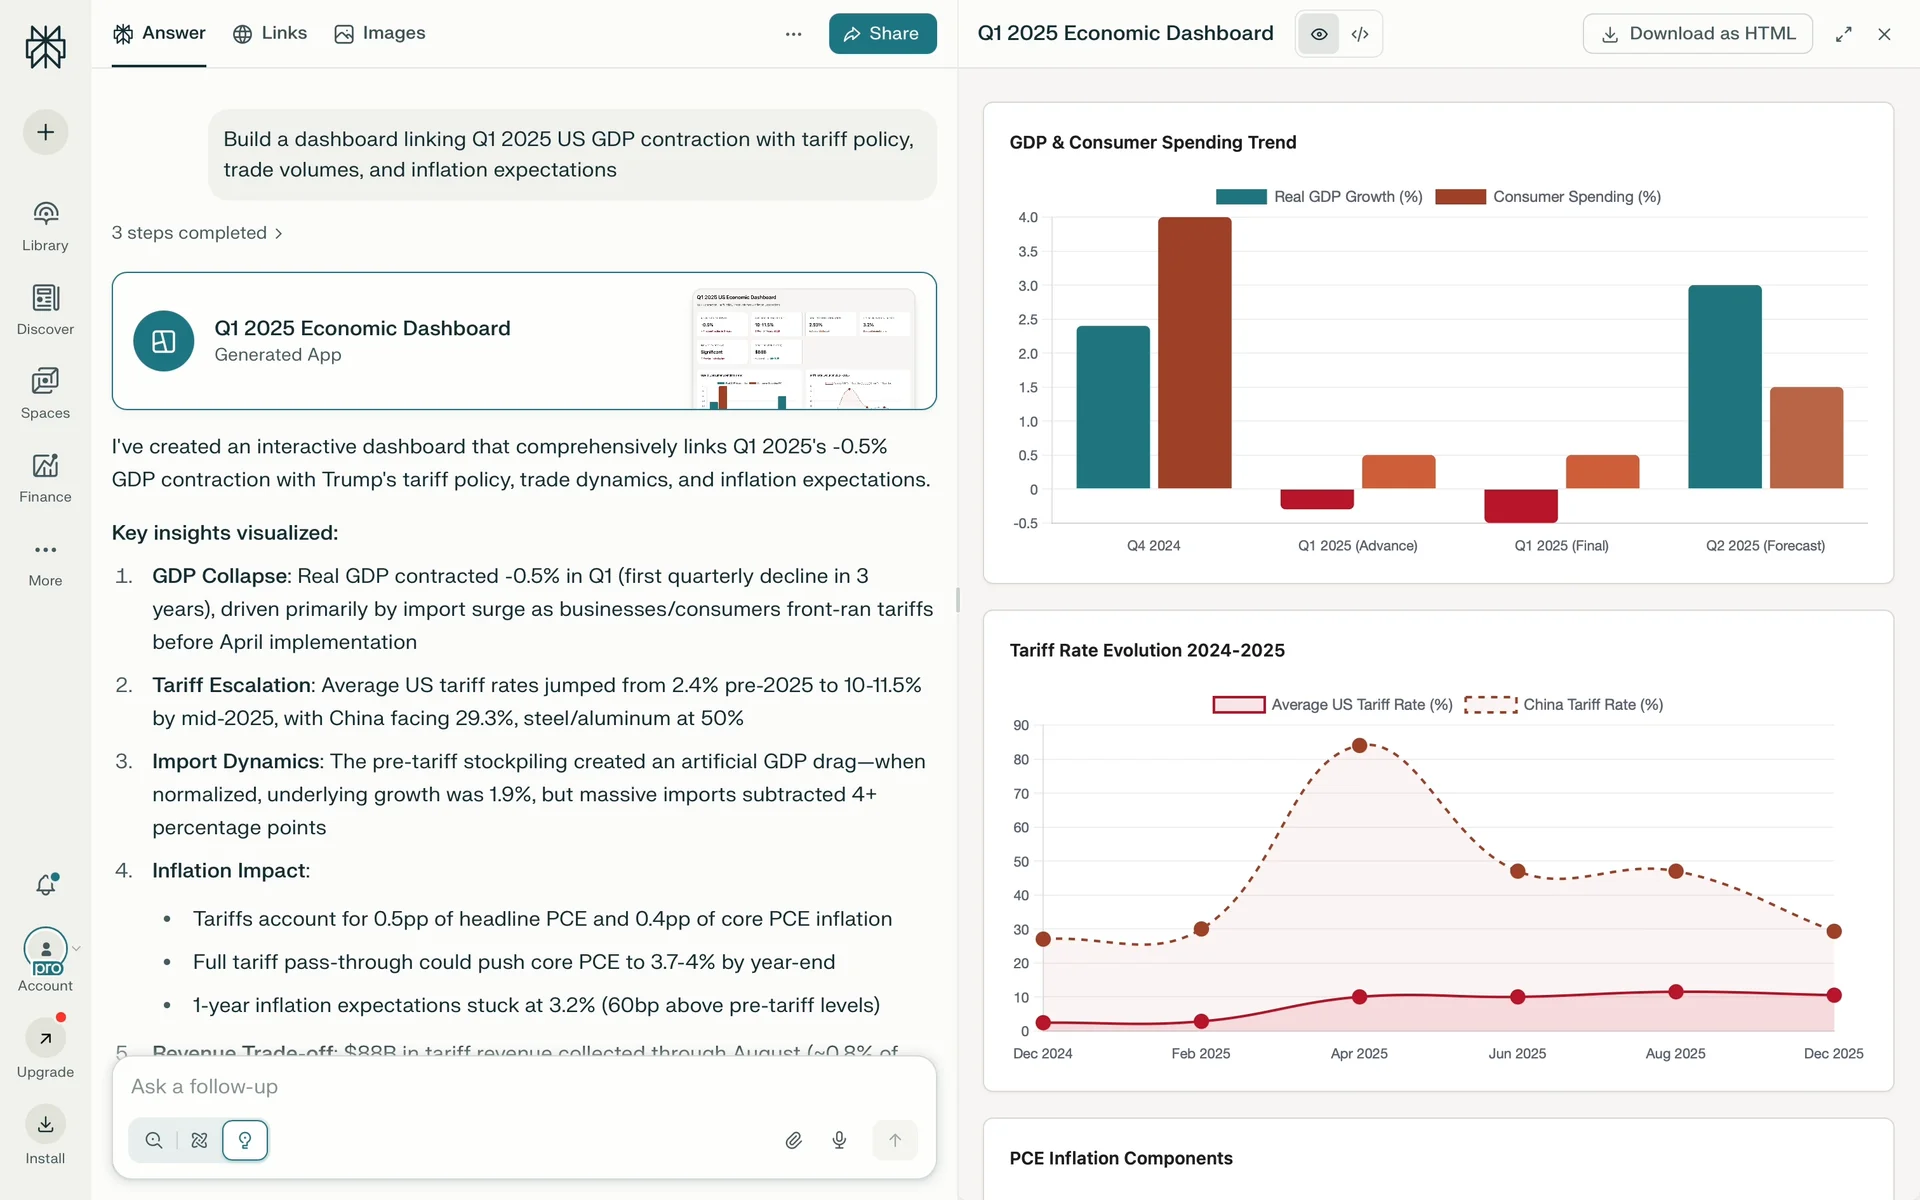Open the three-dot thread options menu

tap(793, 34)
